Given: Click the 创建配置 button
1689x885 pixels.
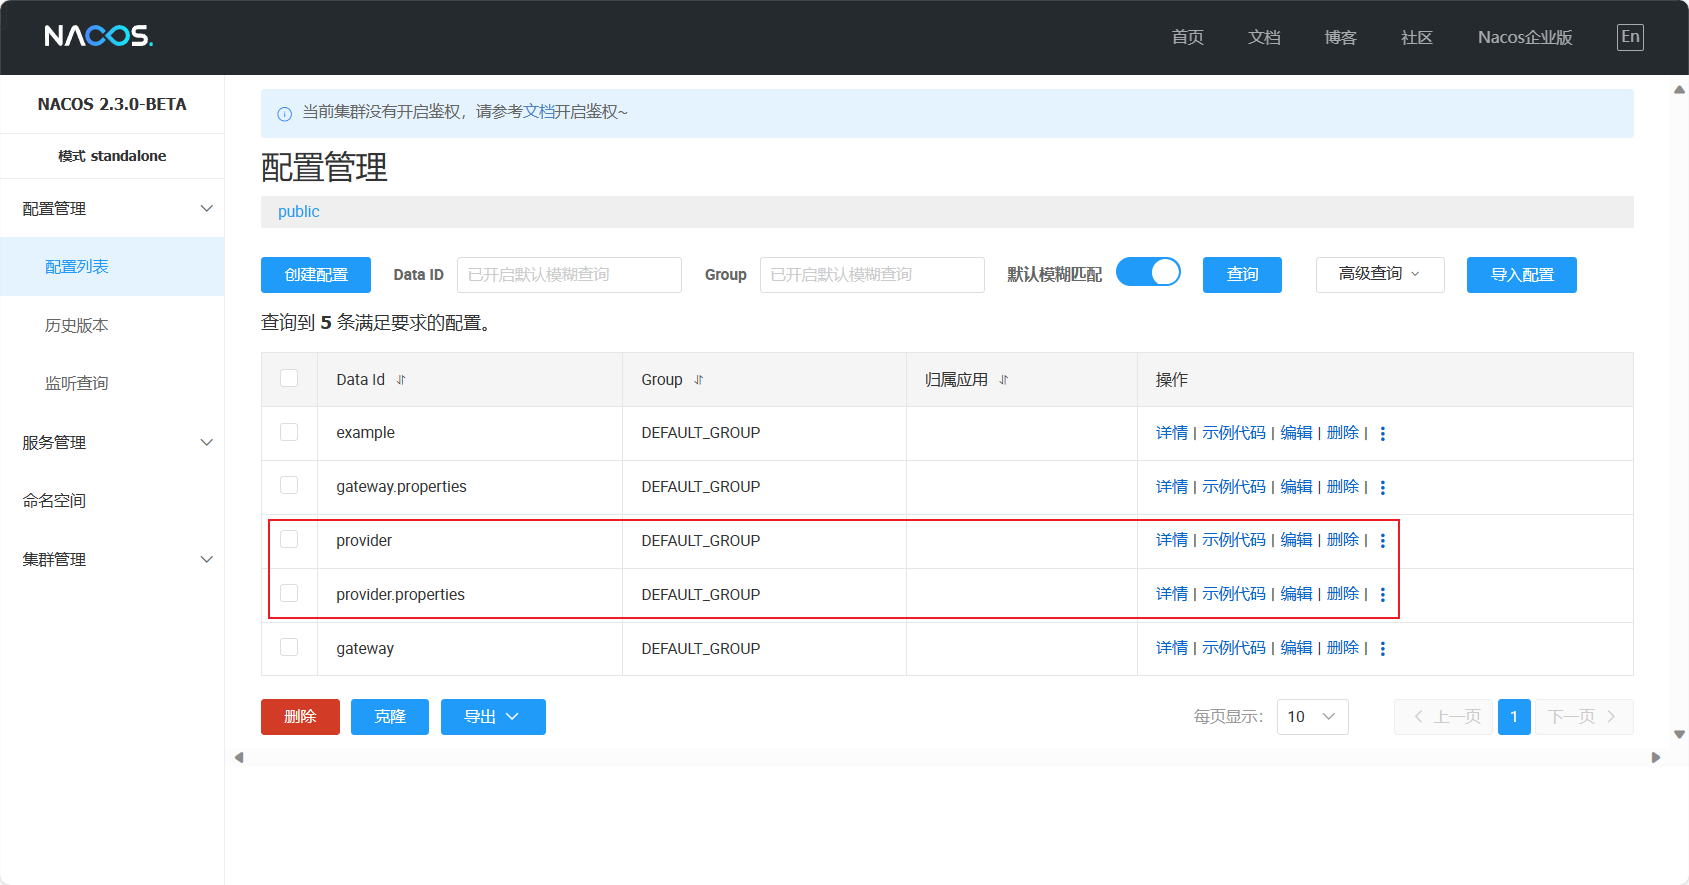Looking at the screenshot, I should (316, 275).
